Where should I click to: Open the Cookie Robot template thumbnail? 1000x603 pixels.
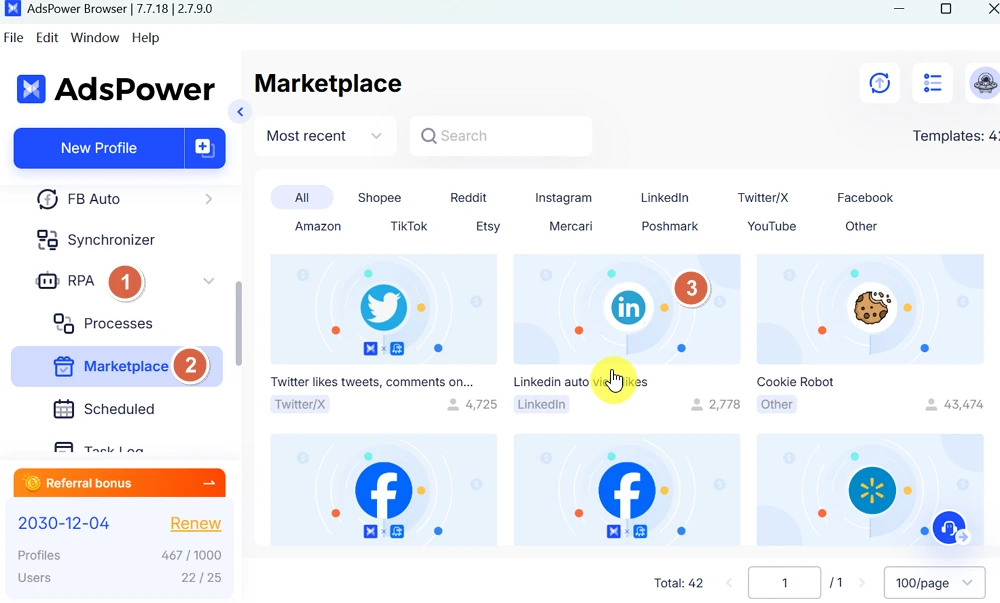click(x=870, y=309)
